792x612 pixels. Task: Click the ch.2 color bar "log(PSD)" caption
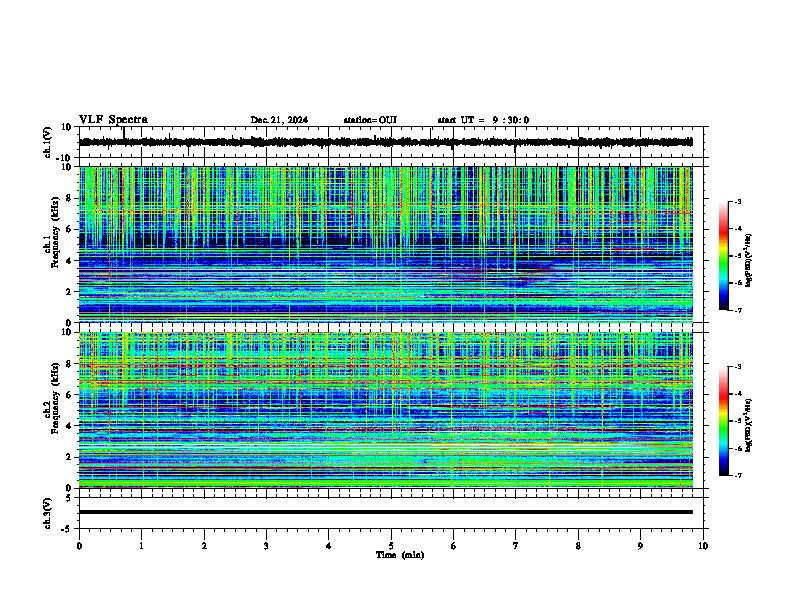pyautogui.click(x=749, y=425)
